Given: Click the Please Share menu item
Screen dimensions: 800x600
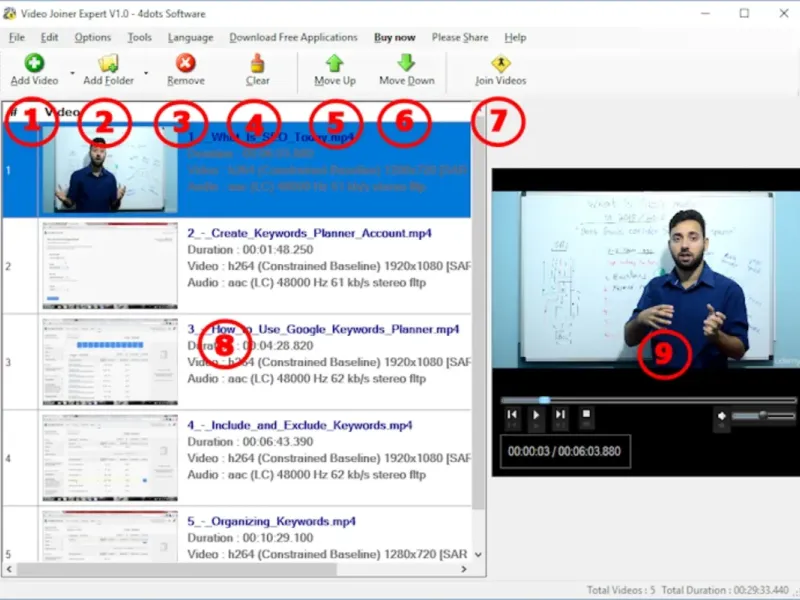Looking at the screenshot, I should pos(460,37).
